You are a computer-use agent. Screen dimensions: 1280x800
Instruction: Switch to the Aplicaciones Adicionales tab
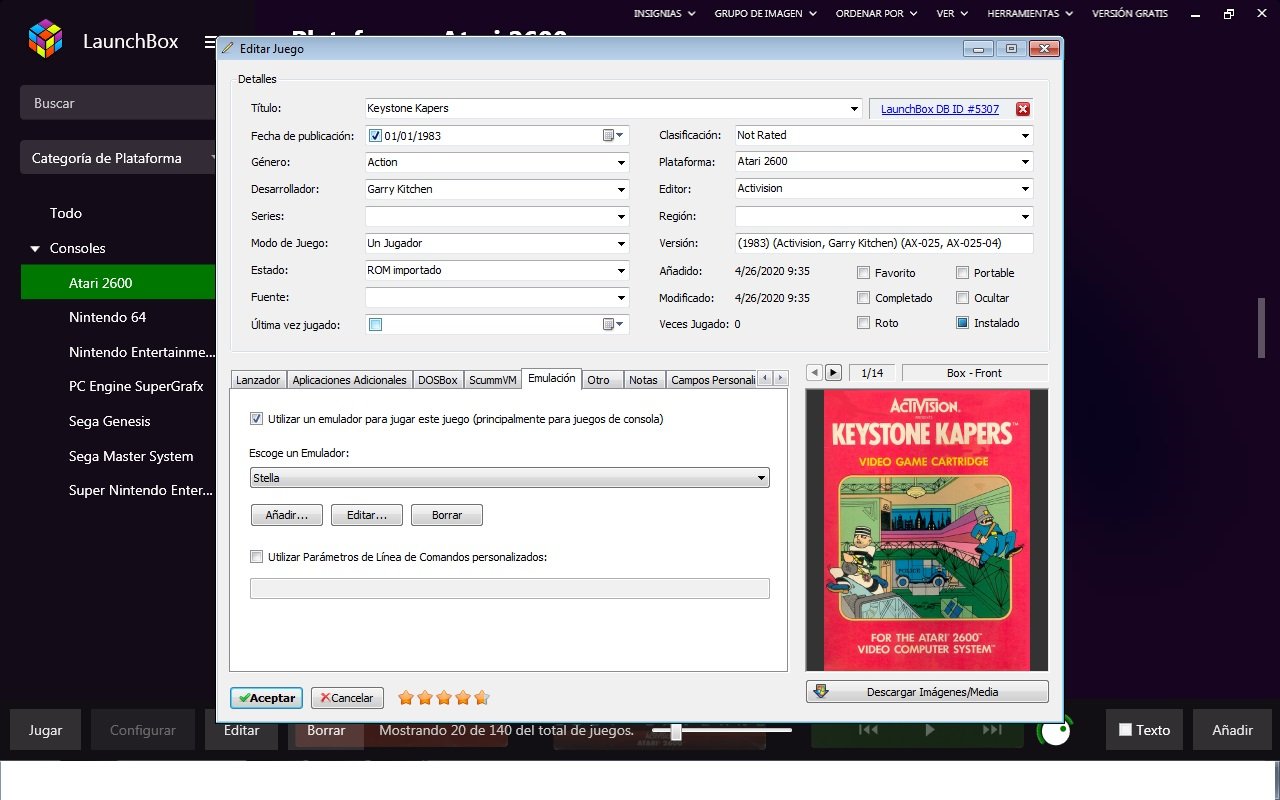pos(350,380)
